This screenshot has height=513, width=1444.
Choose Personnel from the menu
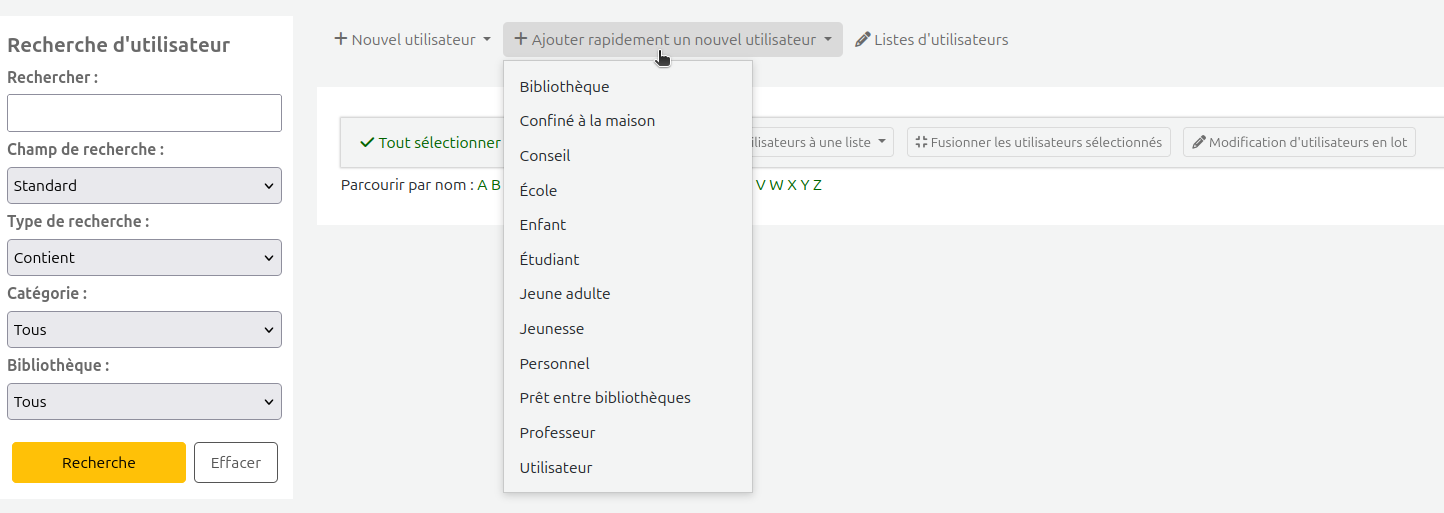(x=628, y=364)
